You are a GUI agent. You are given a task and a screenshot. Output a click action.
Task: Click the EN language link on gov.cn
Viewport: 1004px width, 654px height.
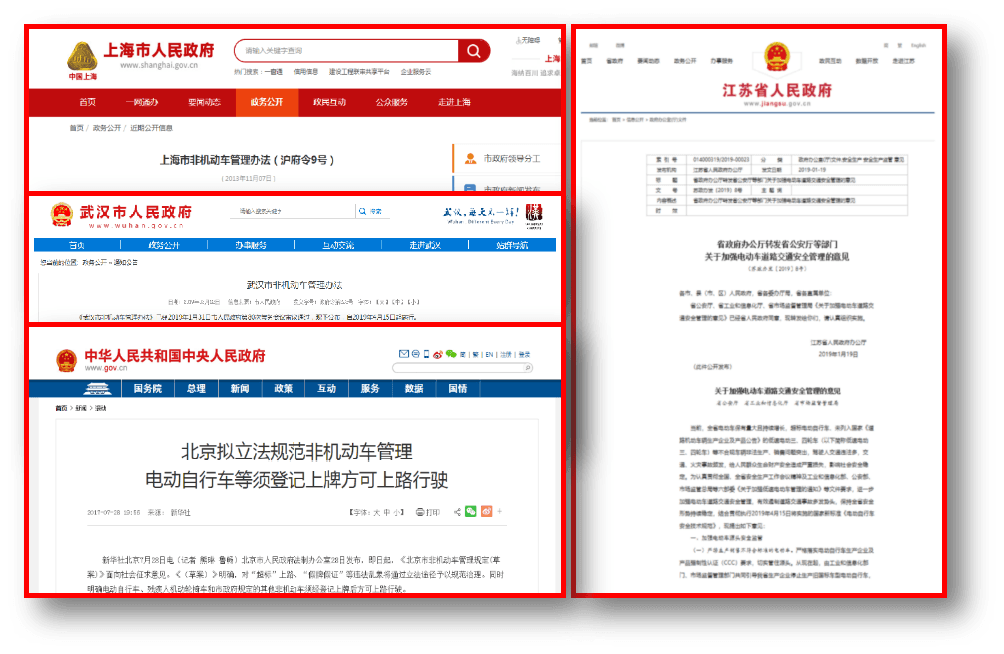(489, 353)
